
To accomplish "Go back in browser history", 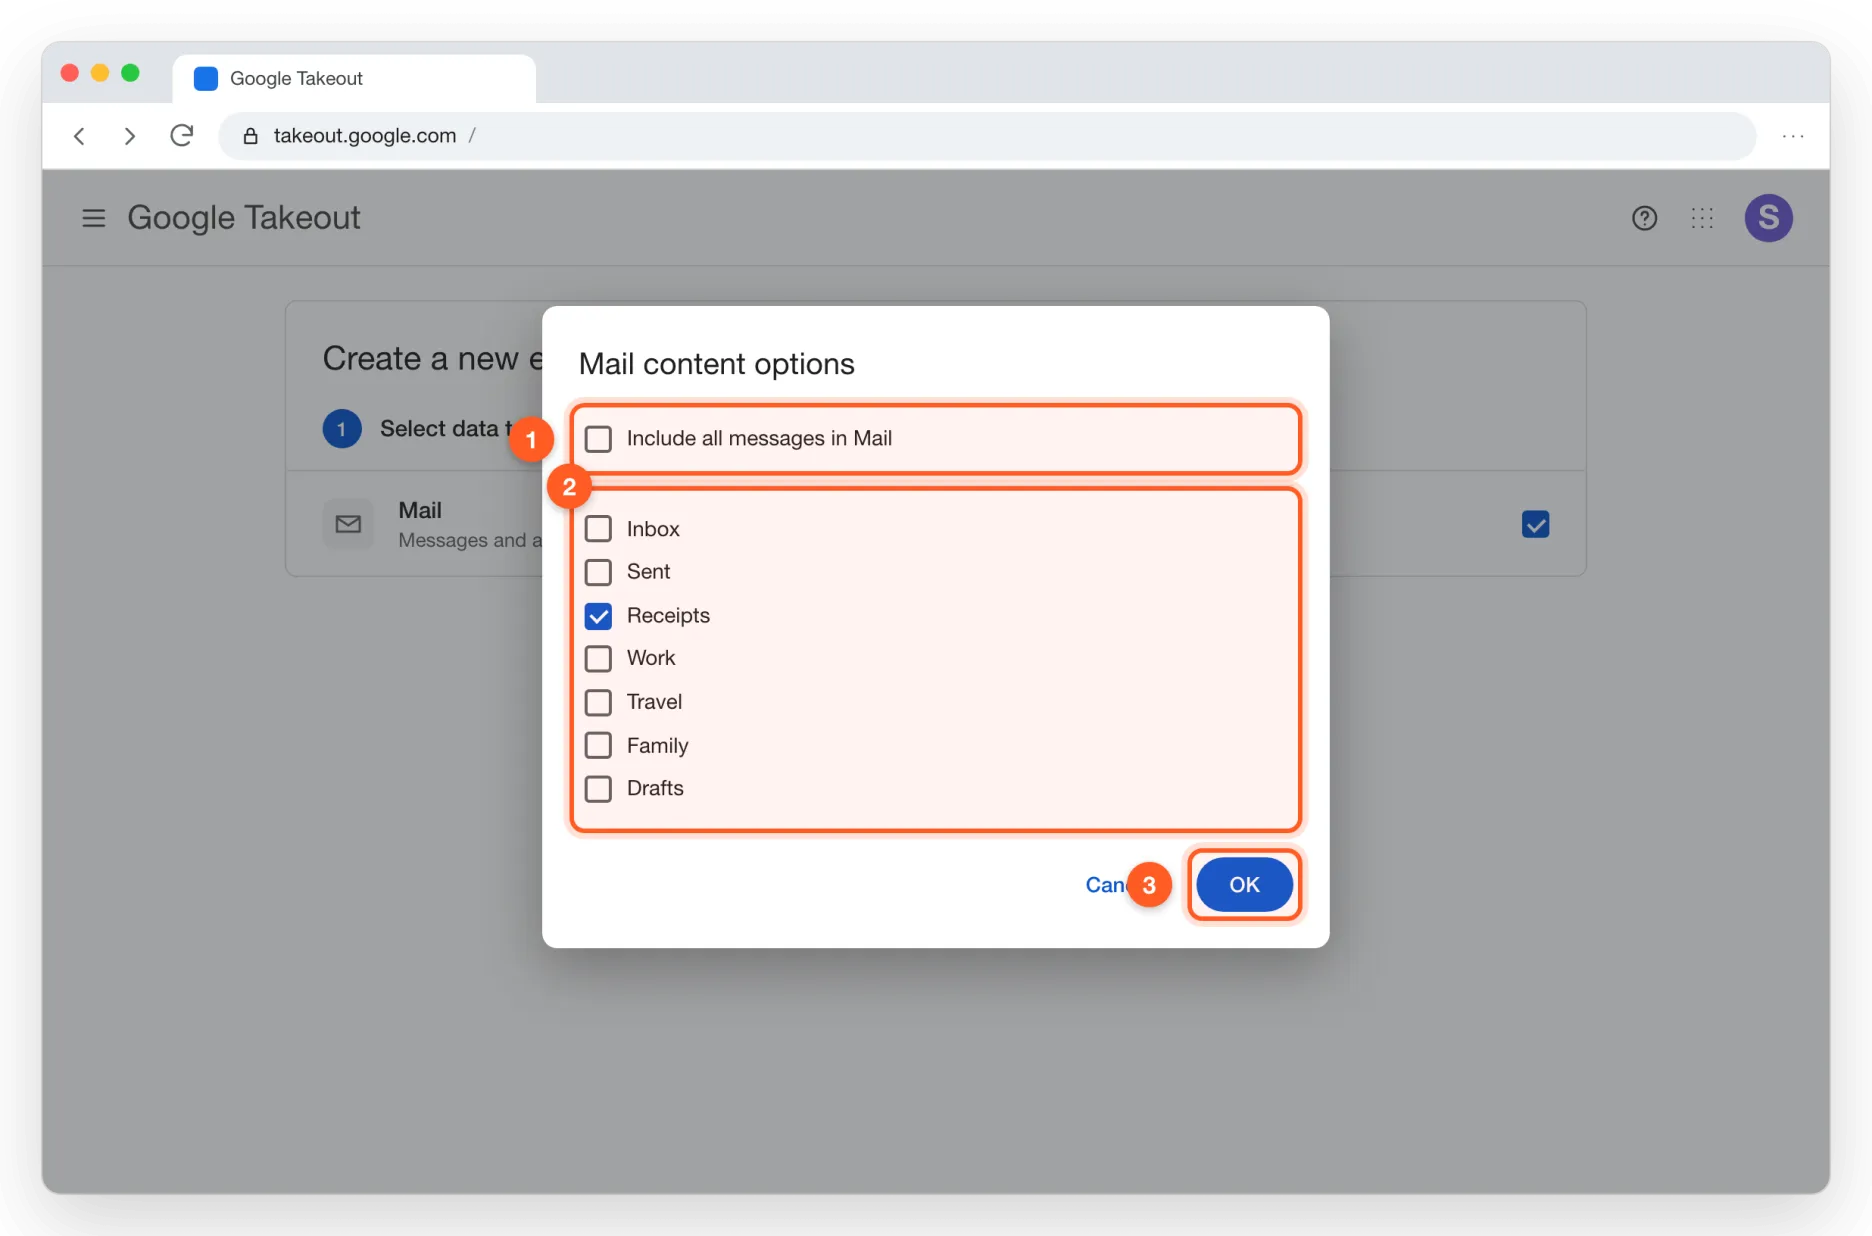I will (x=80, y=136).
